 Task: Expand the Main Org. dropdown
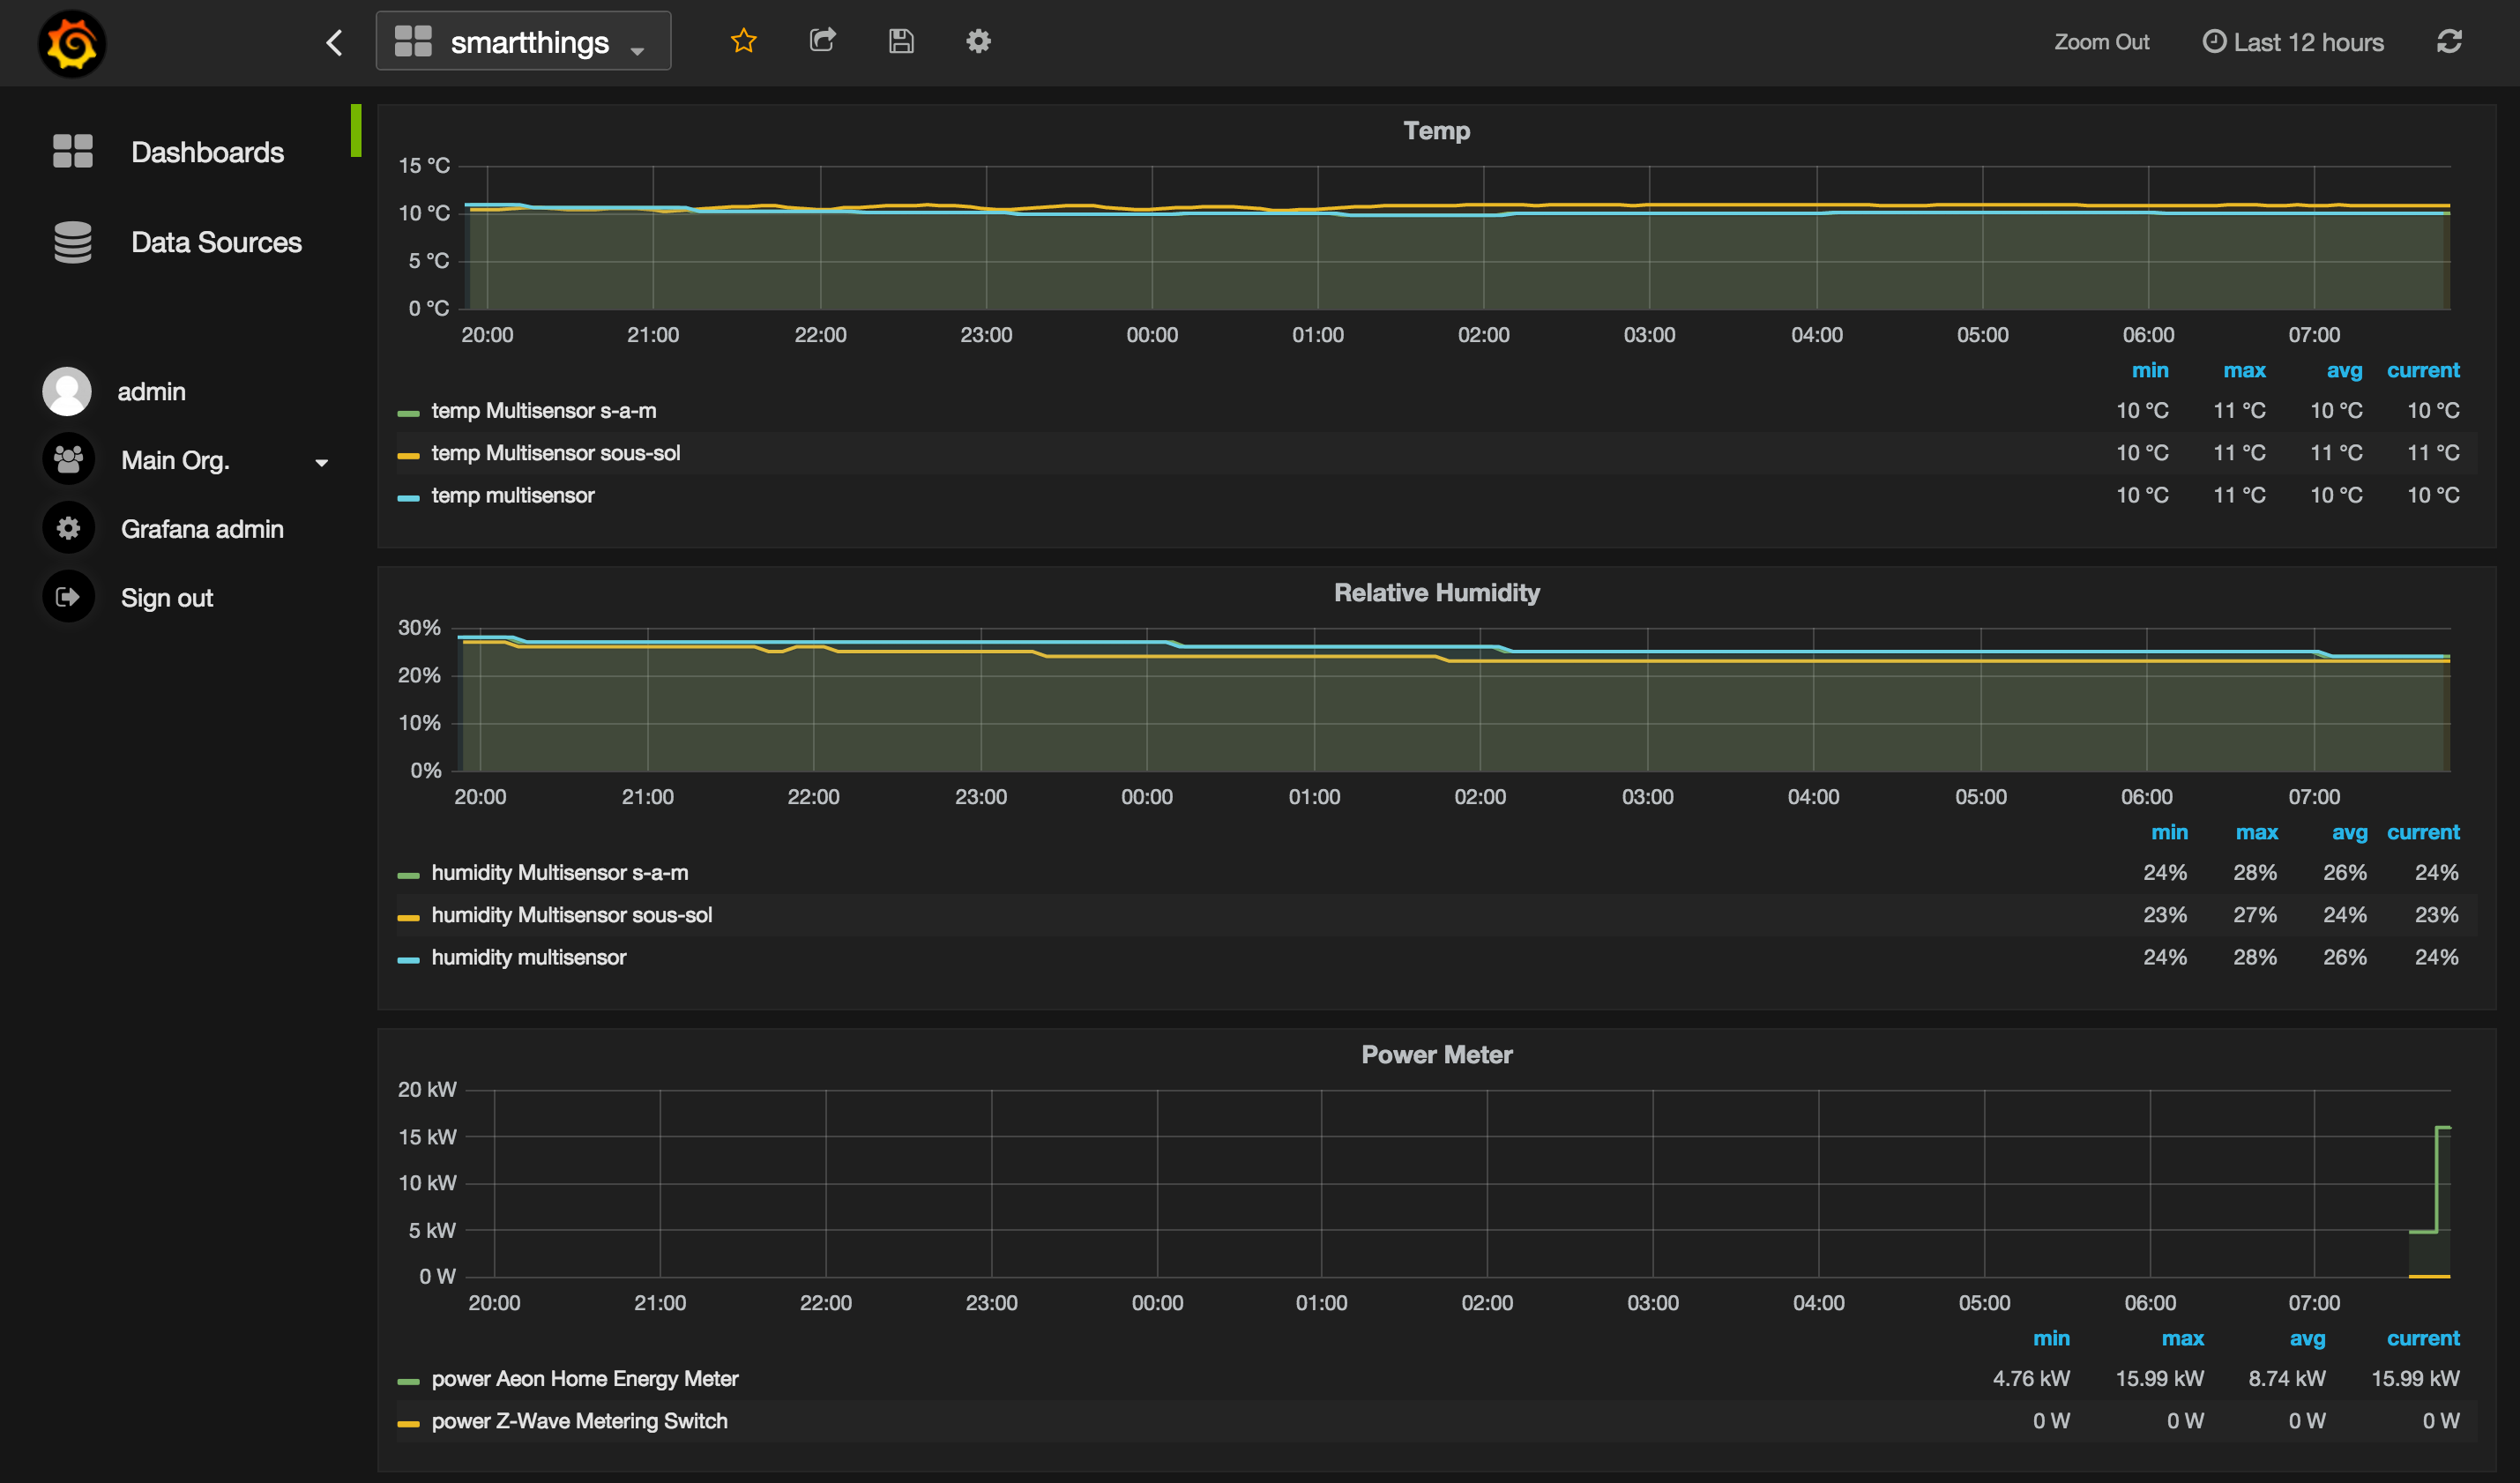click(321, 462)
